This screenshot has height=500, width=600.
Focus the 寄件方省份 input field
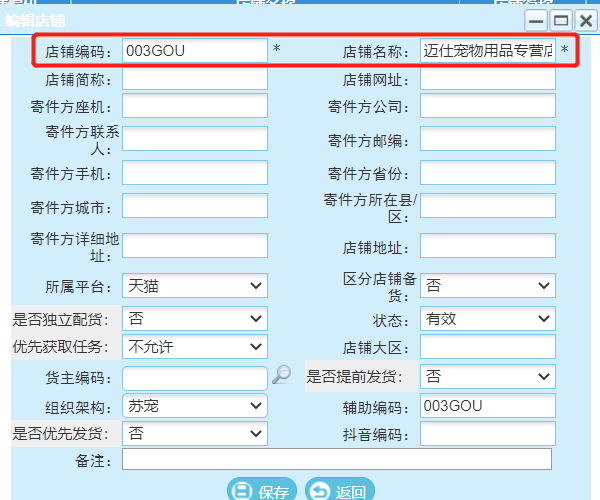(488, 173)
